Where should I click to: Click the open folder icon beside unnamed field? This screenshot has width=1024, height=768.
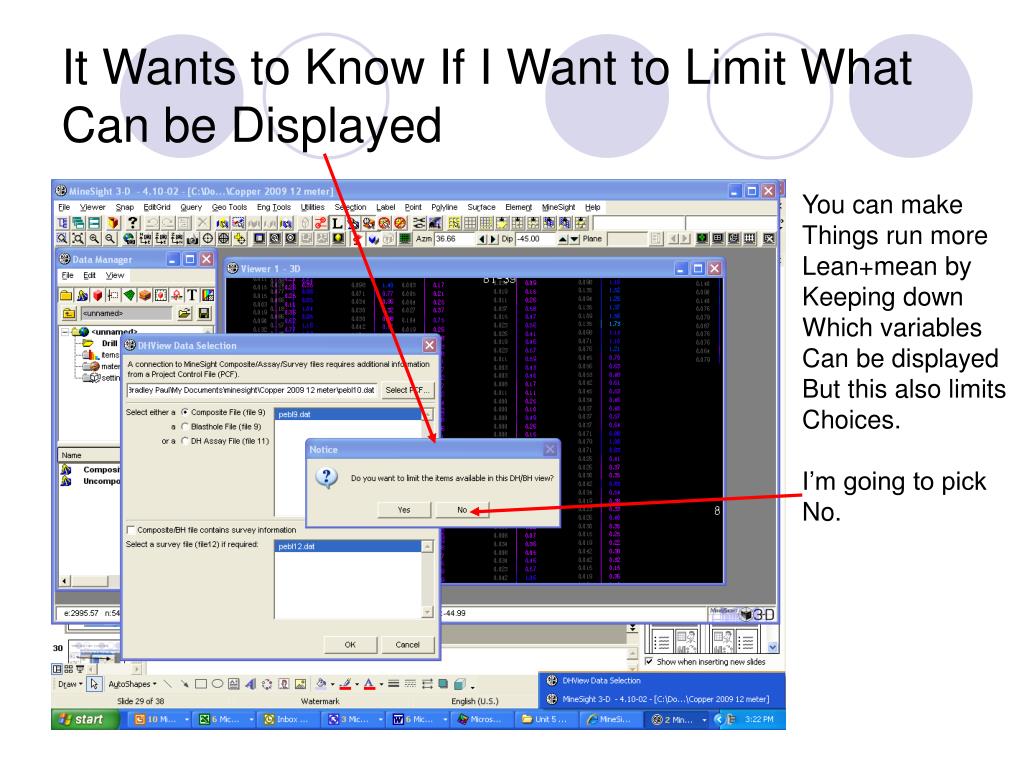click(x=185, y=313)
